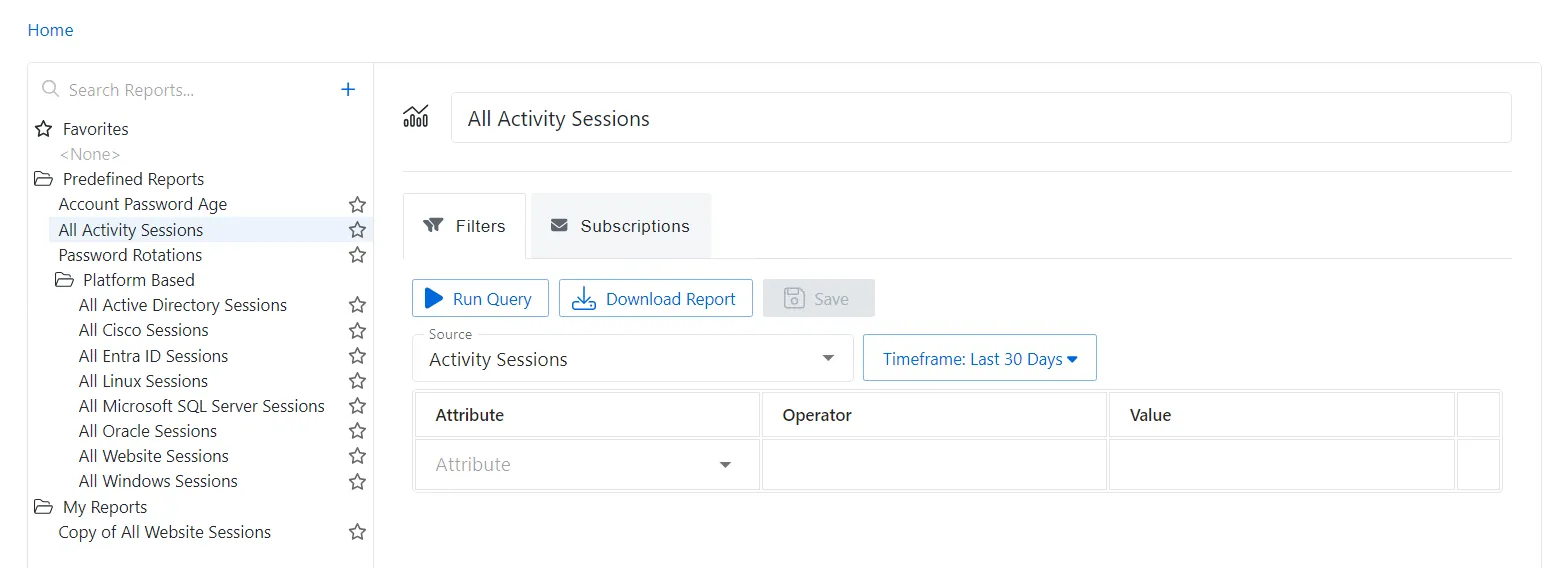Screen dimensions: 1568x568
Task: Go to the Home breadcrumb link
Action: click(x=51, y=30)
